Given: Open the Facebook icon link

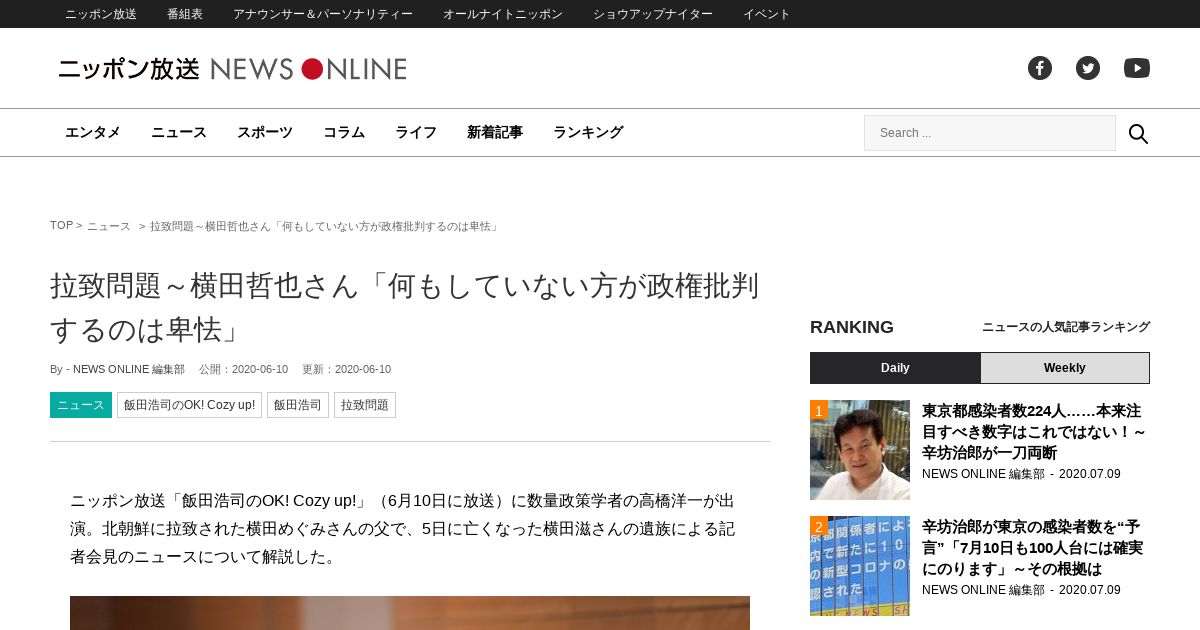Looking at the screenshot, I should [x=1040, y=68].
